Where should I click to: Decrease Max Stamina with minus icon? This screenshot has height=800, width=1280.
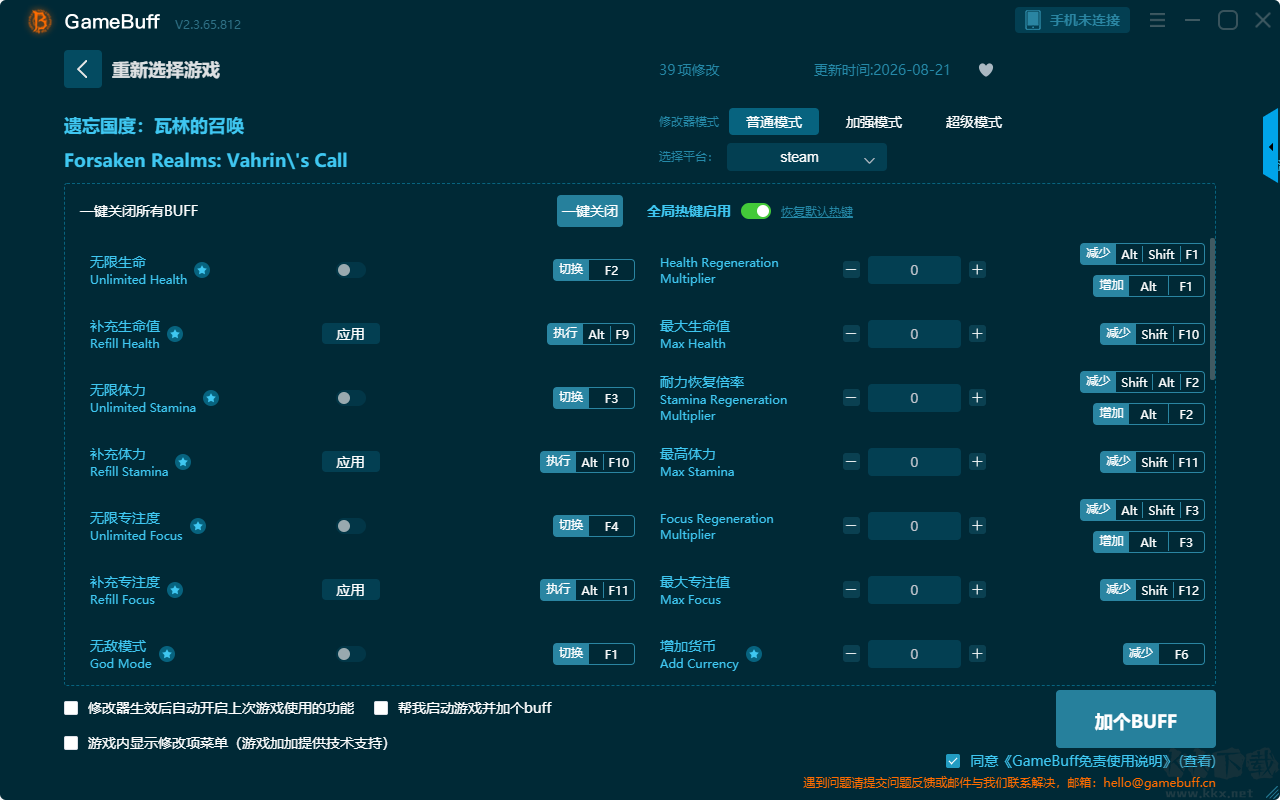tap(851, 462)
